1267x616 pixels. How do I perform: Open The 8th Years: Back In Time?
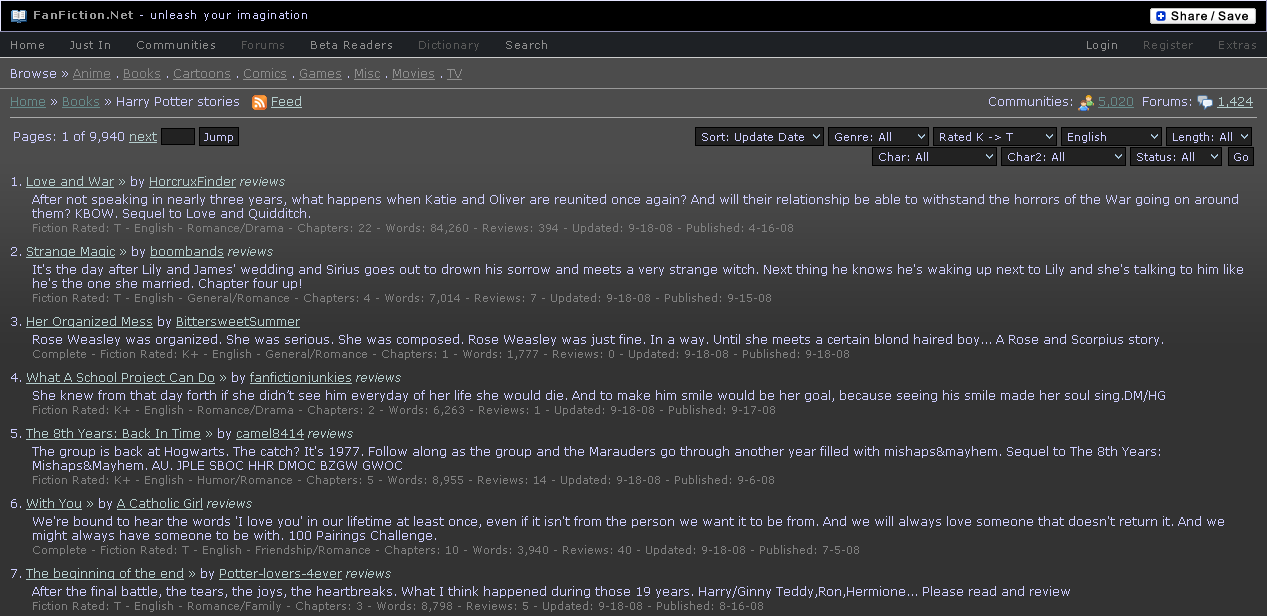pyautogui.click(x=113, y=434)
